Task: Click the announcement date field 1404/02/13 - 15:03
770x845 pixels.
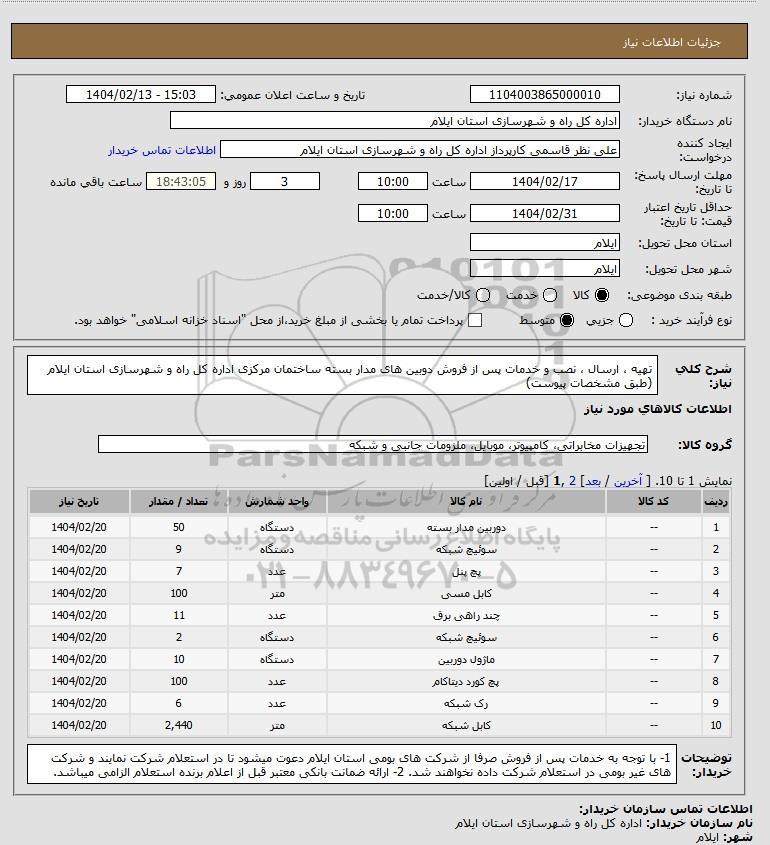Action: [141, 94]
